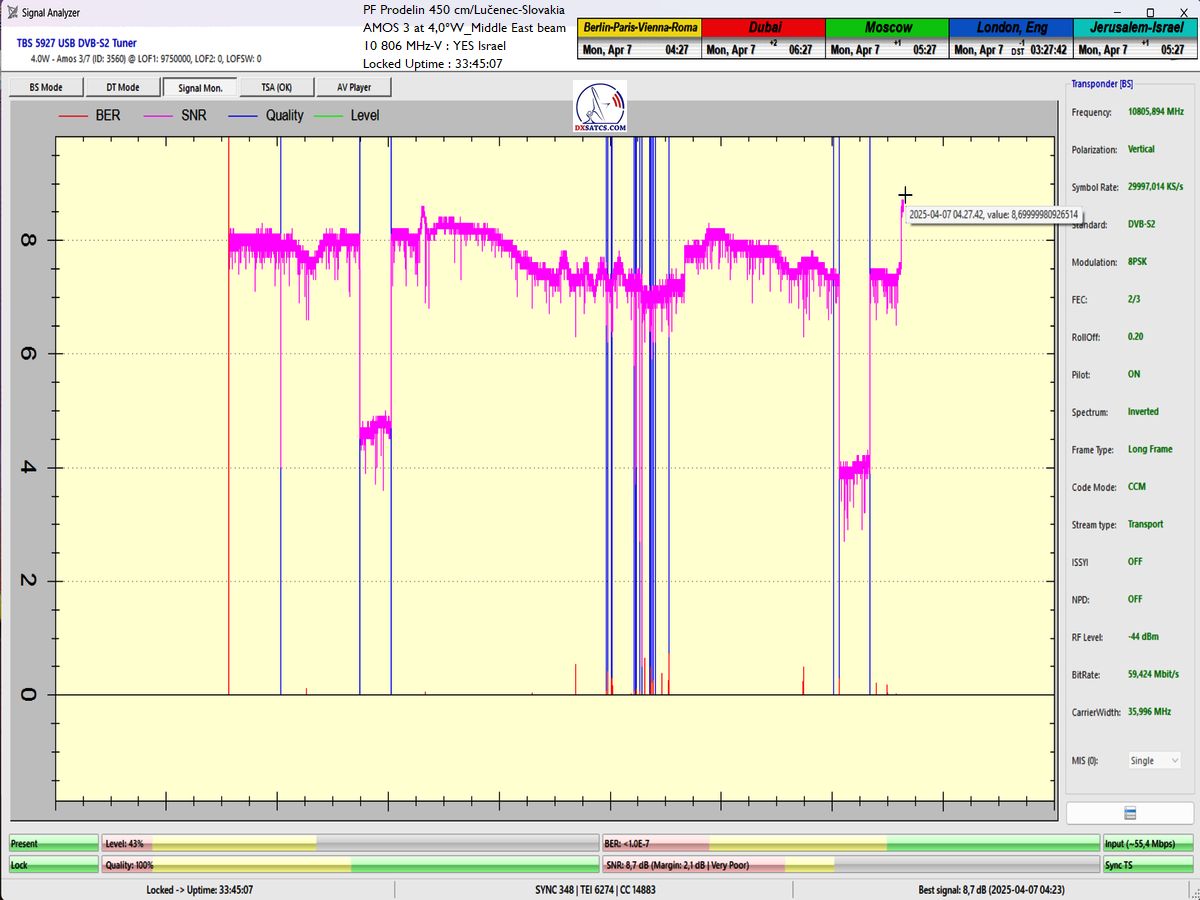This screenshot has width=1200, height=900.
Task: Click the Input (~55,4 Mbps) indicator button
Action: coord(1148,844)
